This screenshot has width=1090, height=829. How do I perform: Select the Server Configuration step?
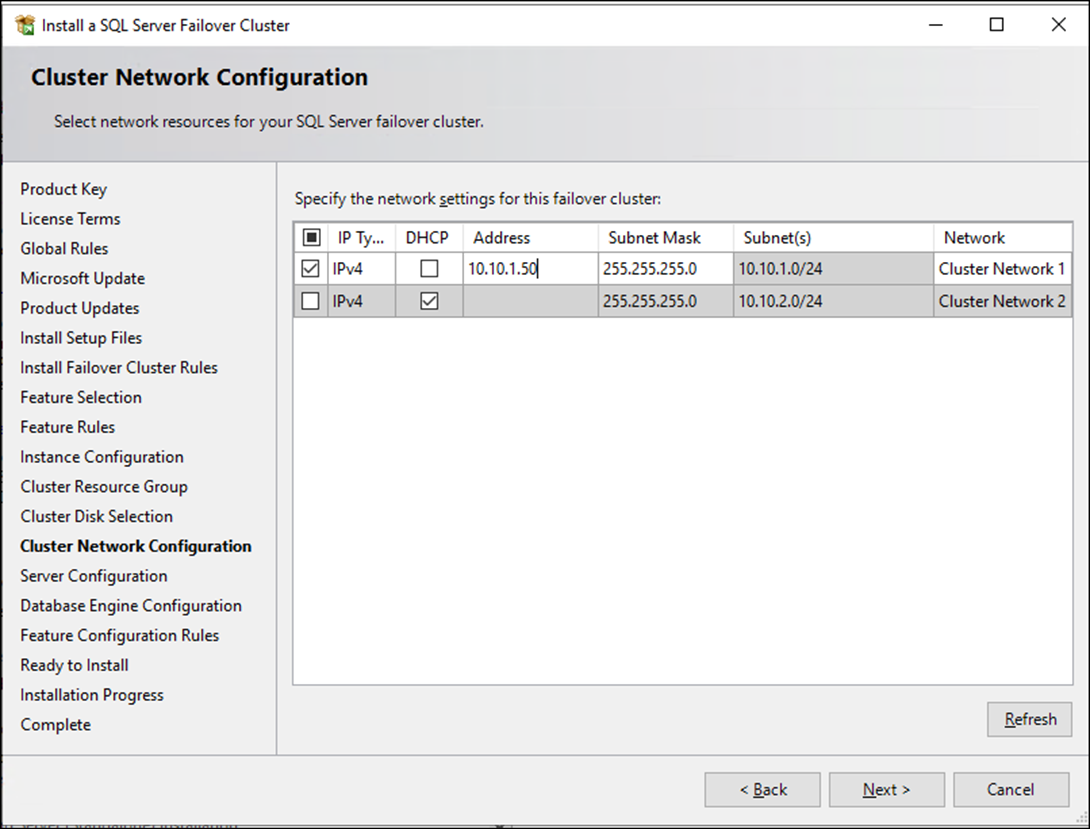94,576
